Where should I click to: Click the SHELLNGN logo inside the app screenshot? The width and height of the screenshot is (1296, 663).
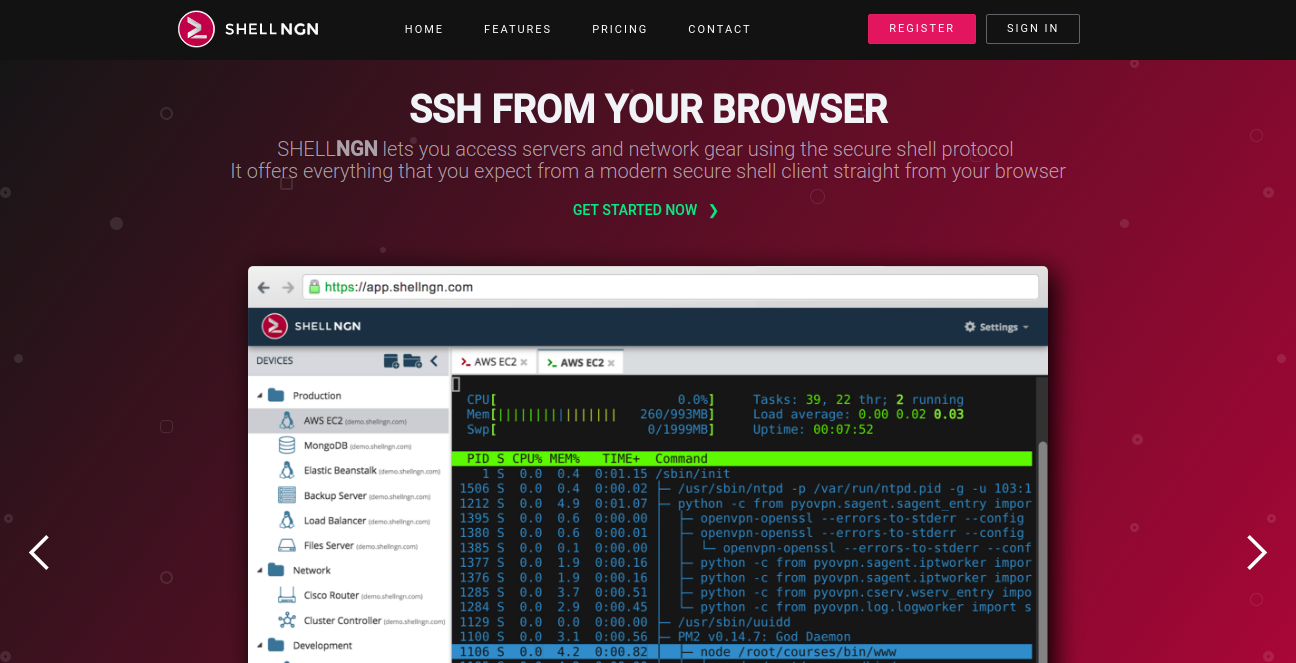point(311,326)
